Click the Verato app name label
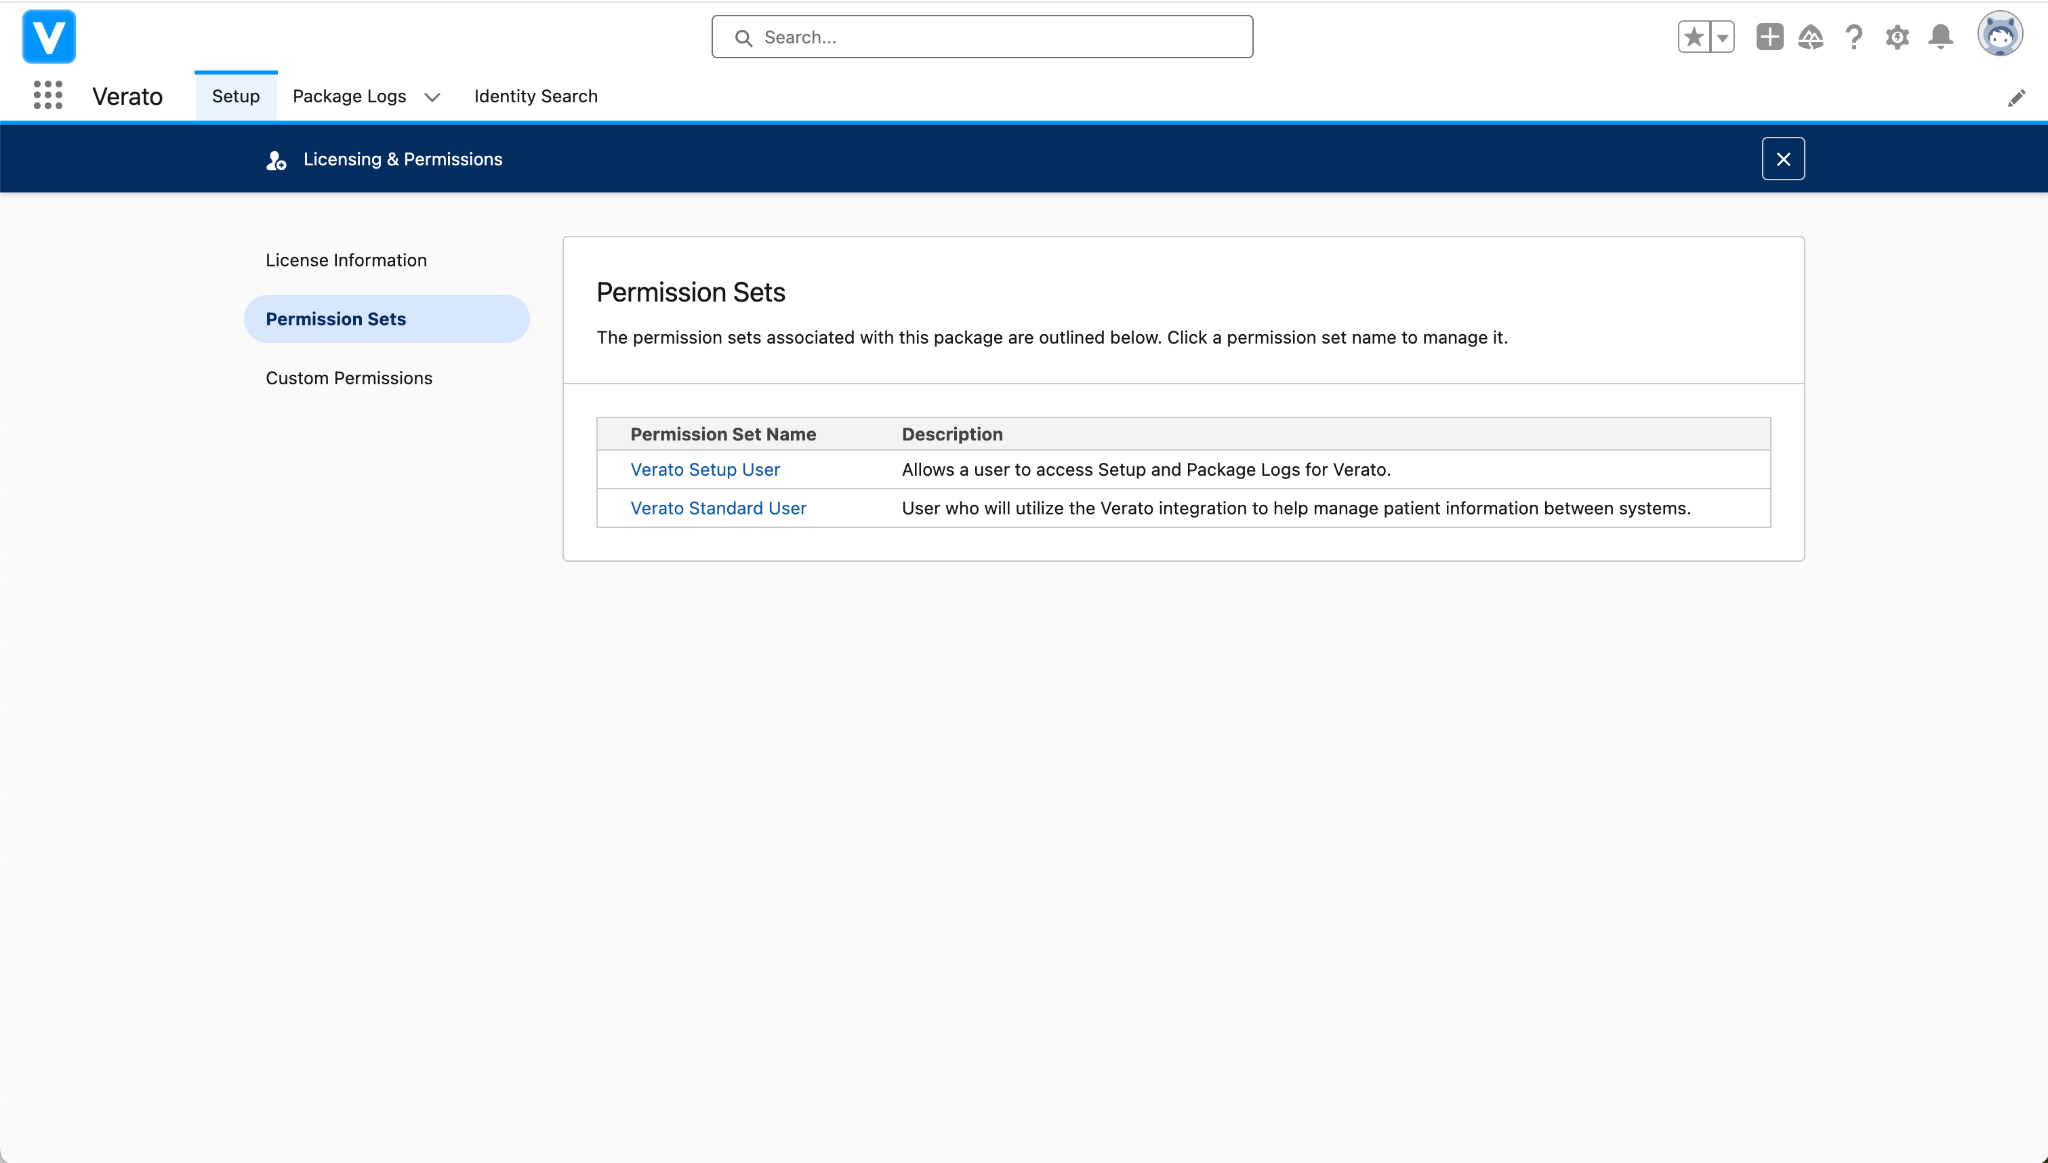Screen dimensions: 2048x1163 (127, 96)
